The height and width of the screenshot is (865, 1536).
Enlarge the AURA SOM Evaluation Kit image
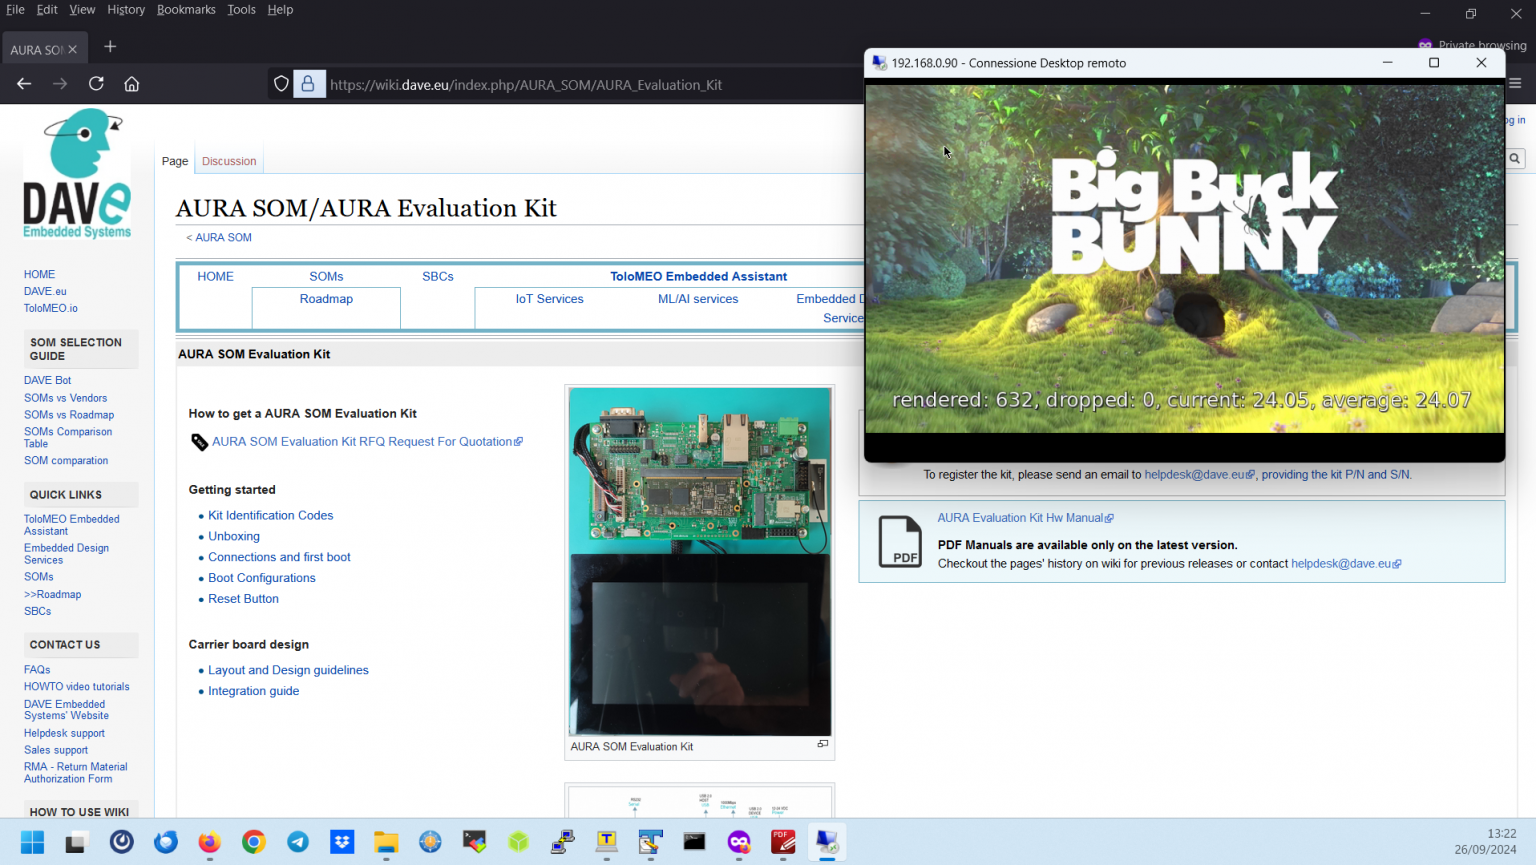point(822,744)
